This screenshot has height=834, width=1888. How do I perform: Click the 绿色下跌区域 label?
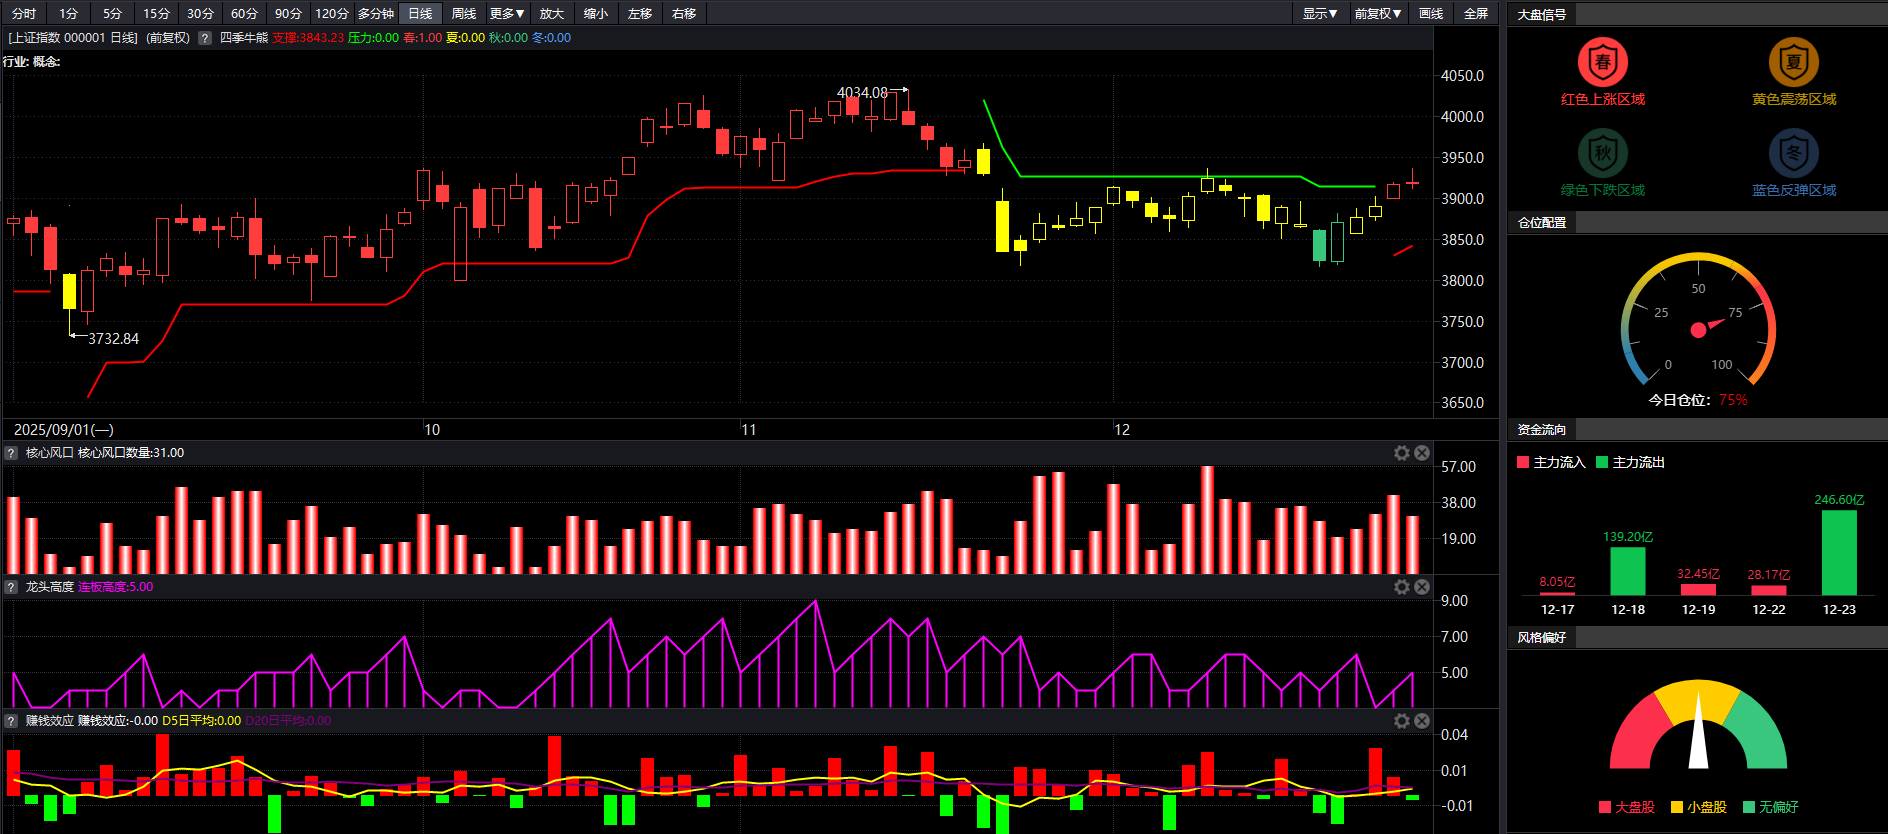(1603, 191)
